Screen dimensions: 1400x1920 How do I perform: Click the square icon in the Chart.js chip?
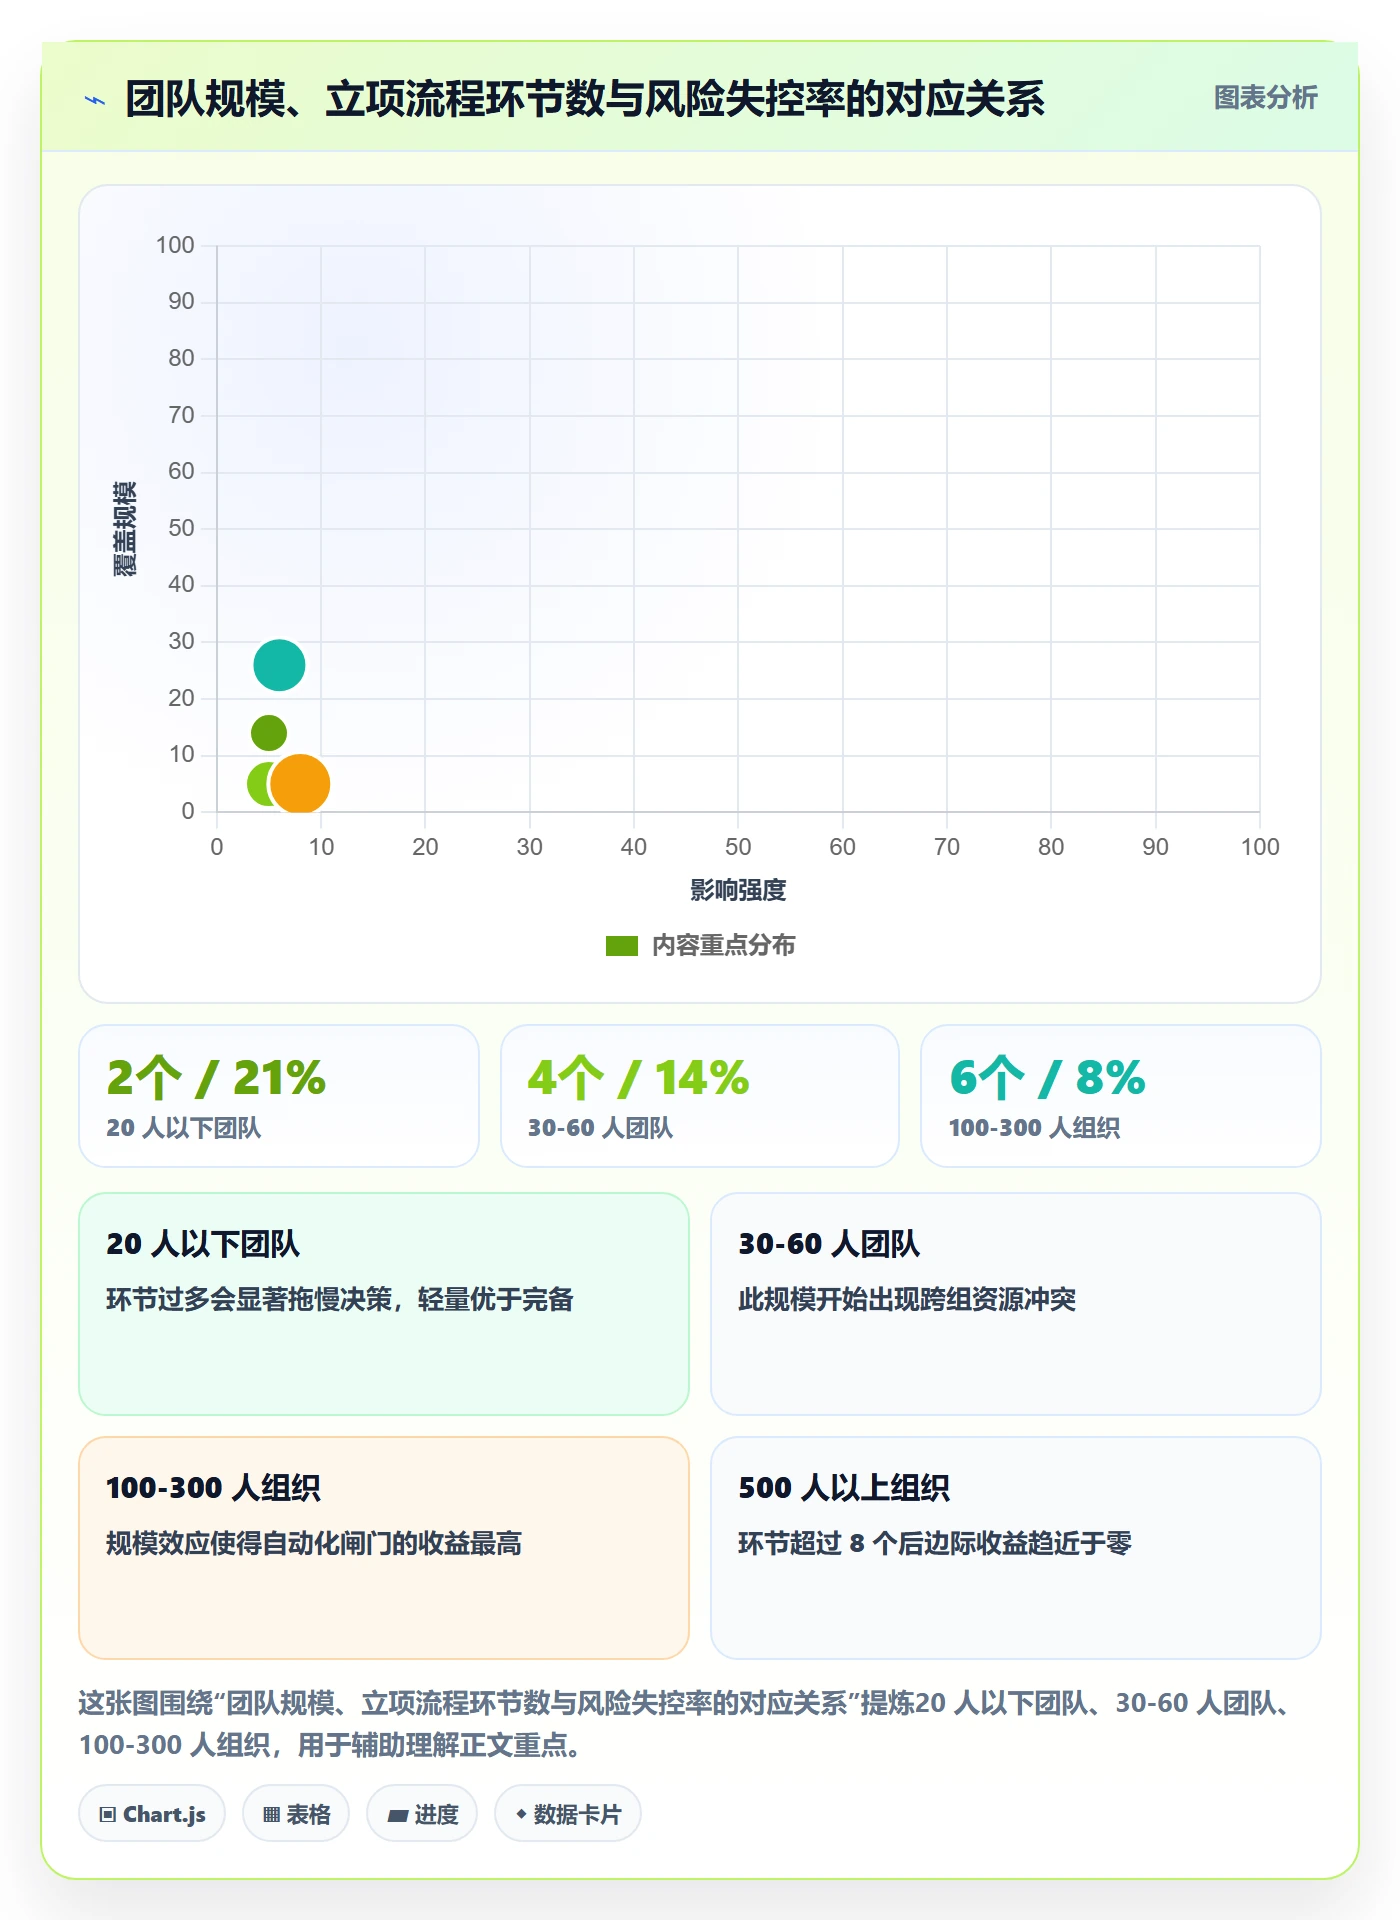108,1815
